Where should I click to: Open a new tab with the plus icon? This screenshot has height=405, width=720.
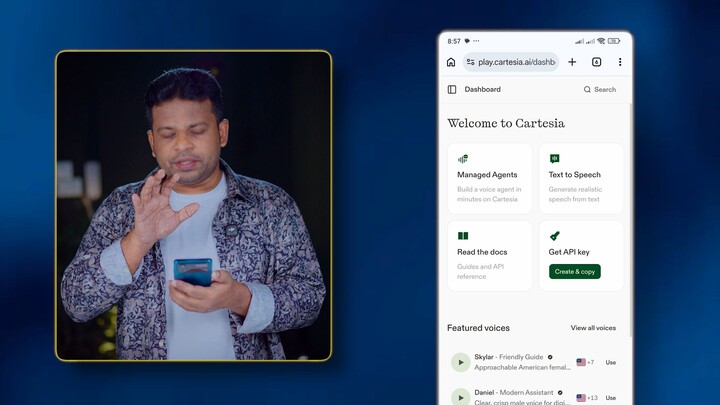[572, 62]
